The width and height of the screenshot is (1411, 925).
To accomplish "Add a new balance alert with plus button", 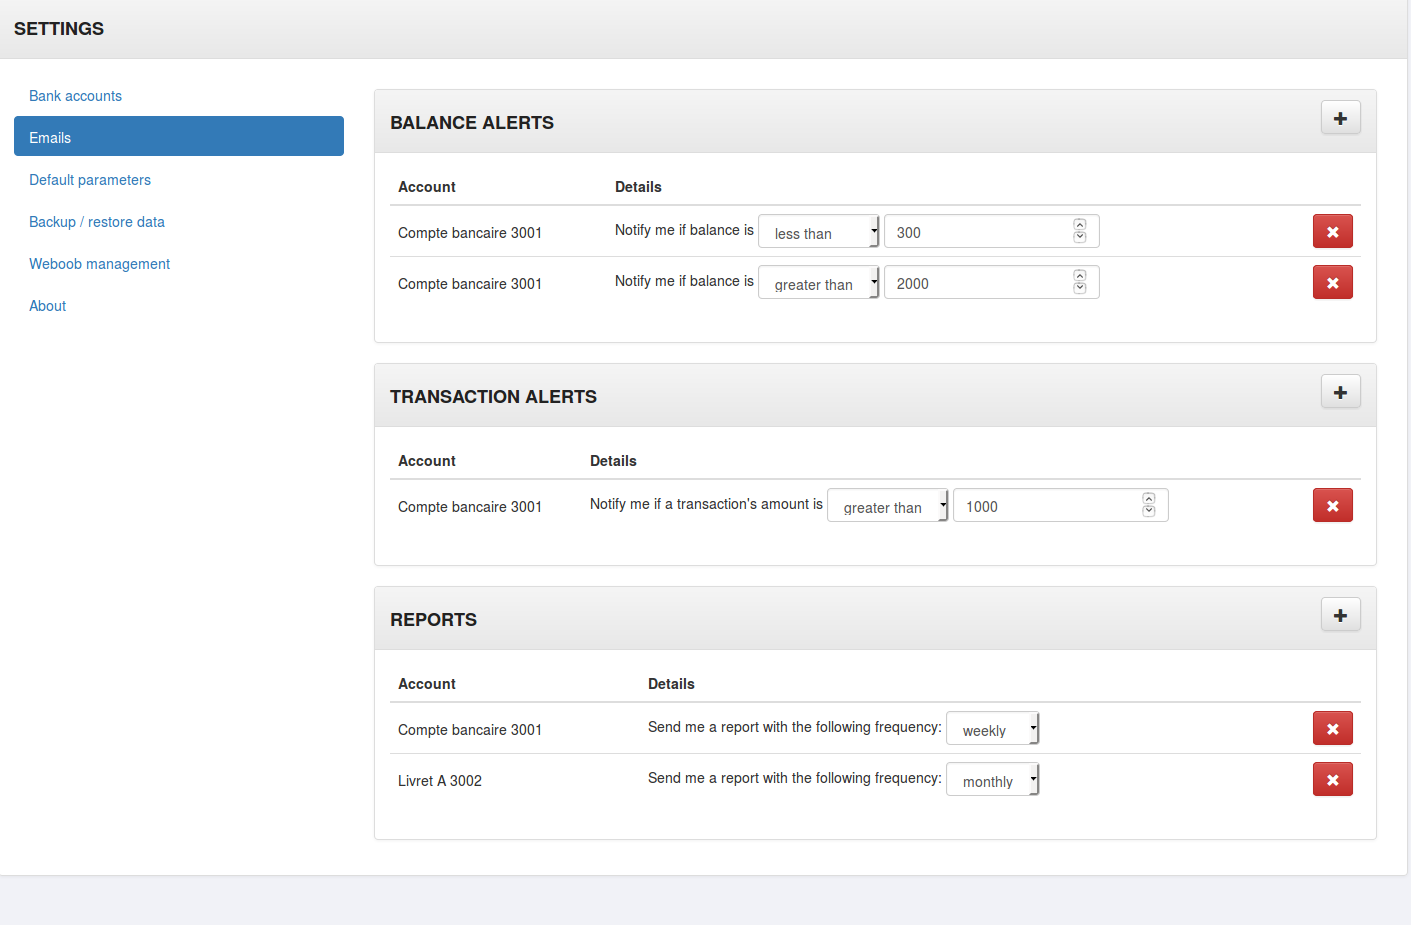I will pyautogui.click(x=1340, y=118).
